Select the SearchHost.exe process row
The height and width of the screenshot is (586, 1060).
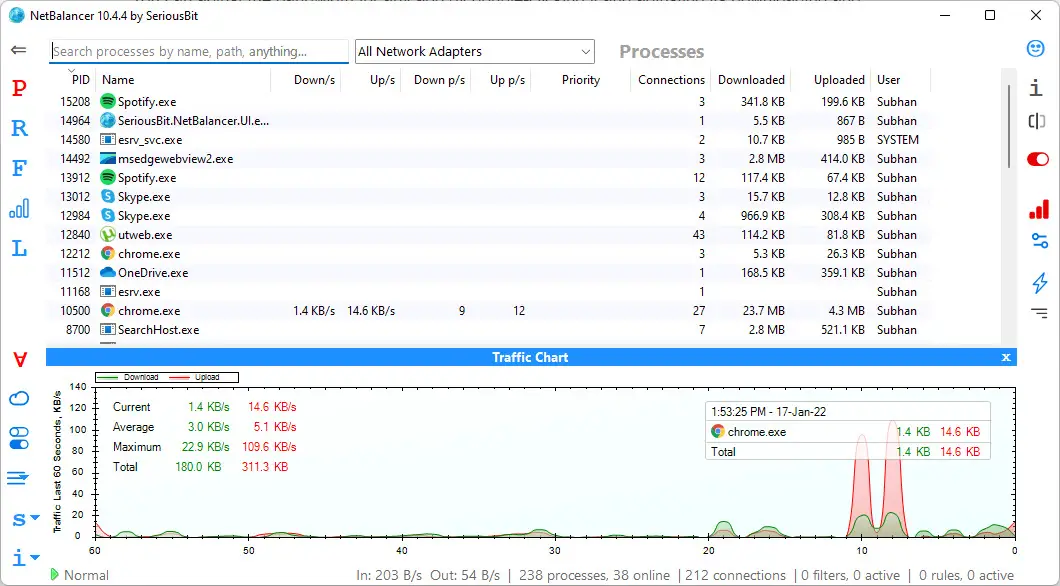point(489,330)
